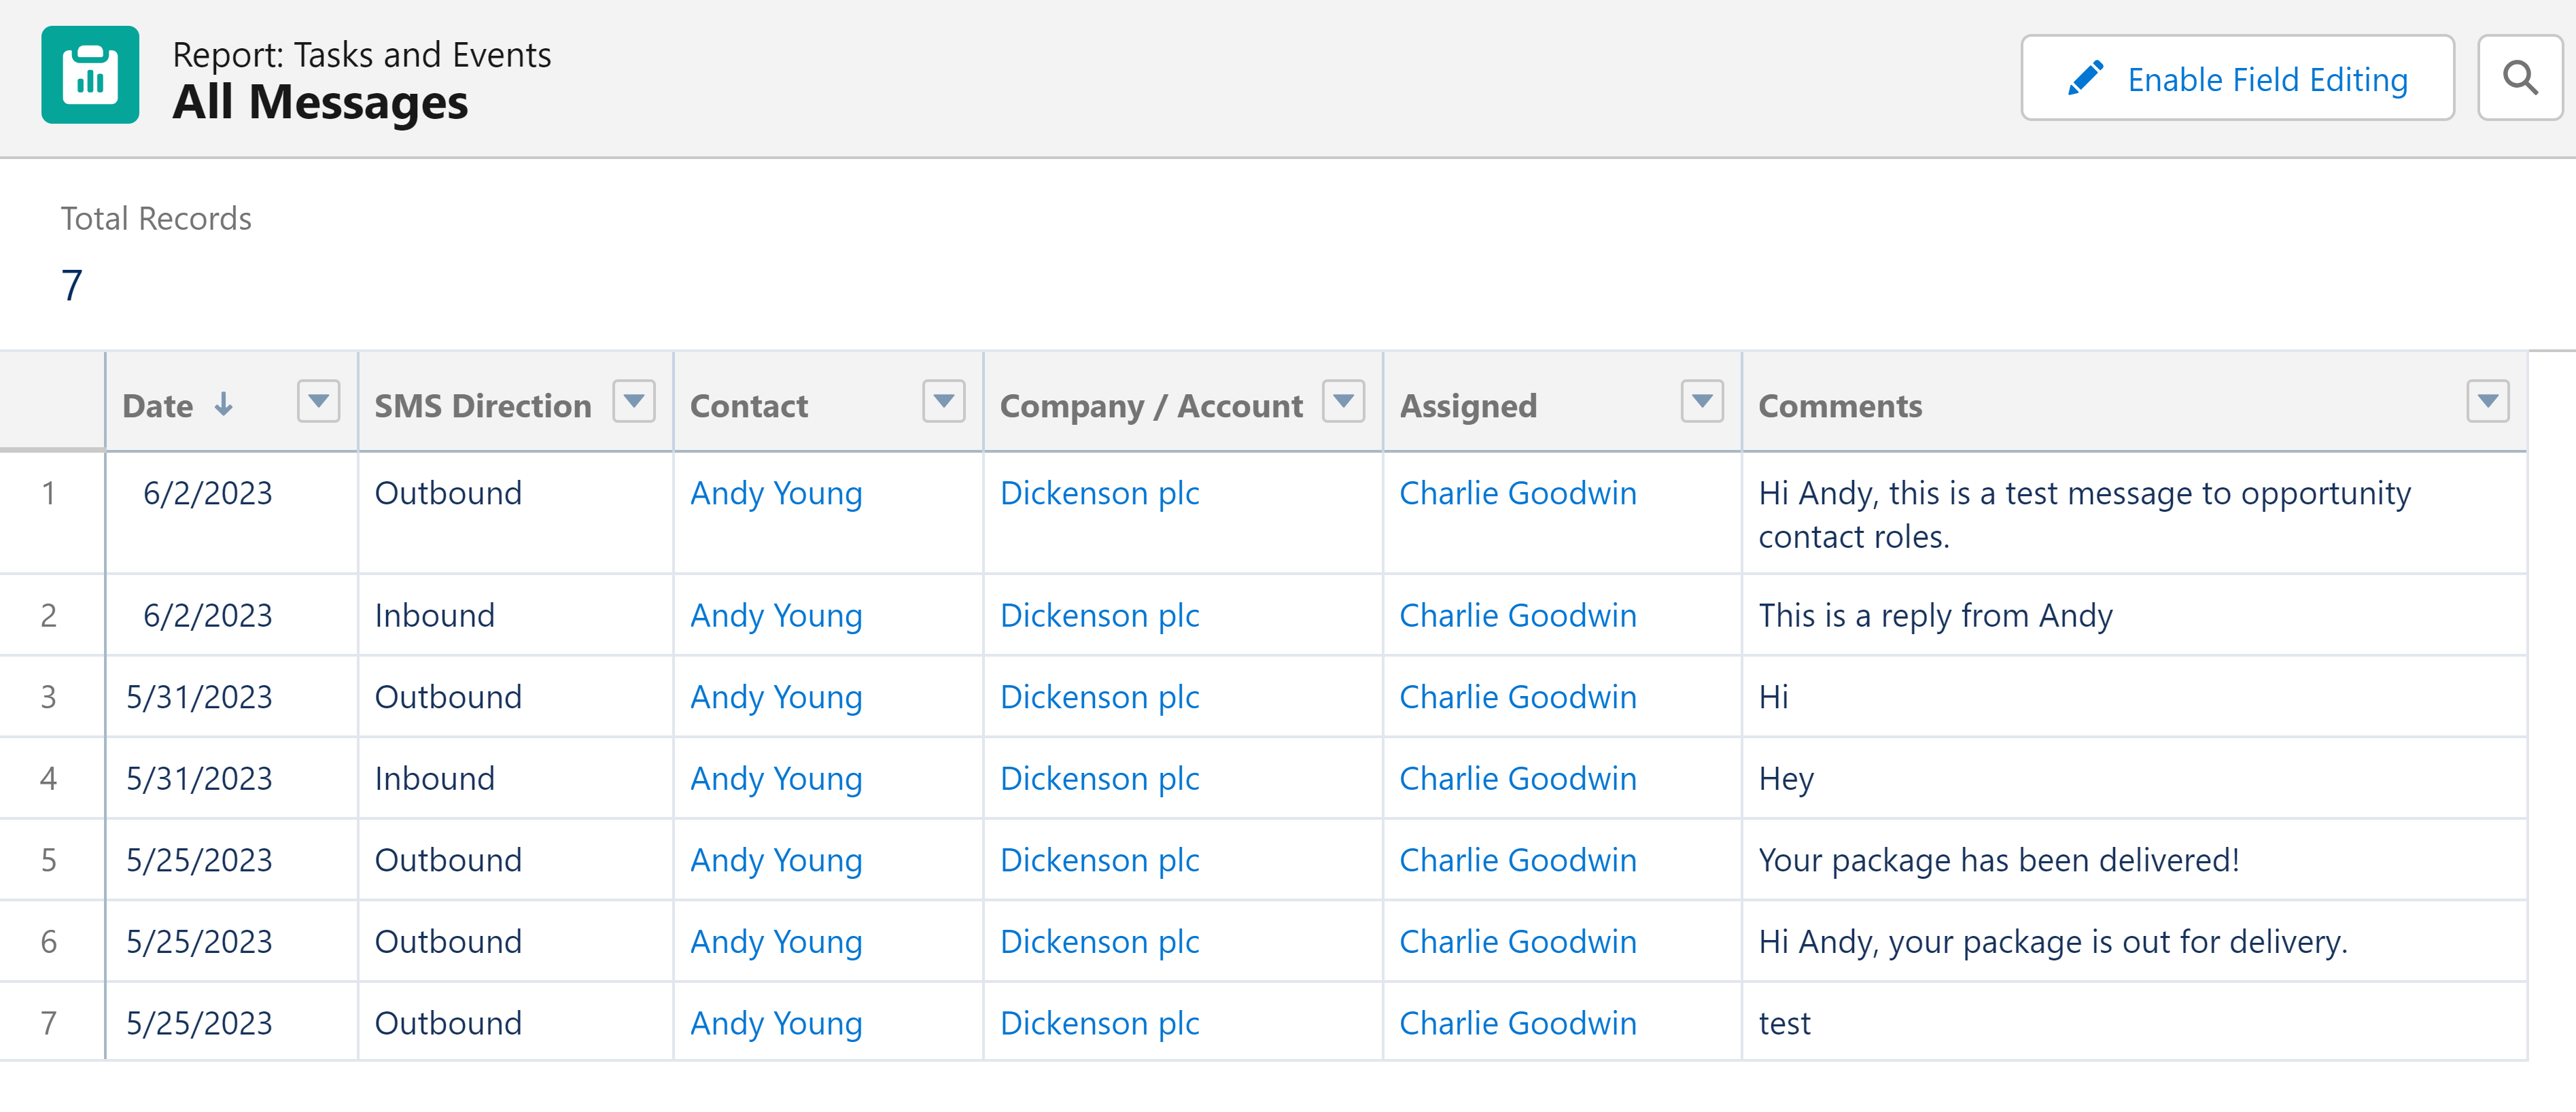This screenshot has height=1112, width=2576.
Task: Open Andy Young contact in row 1
Action: (776, 493)
